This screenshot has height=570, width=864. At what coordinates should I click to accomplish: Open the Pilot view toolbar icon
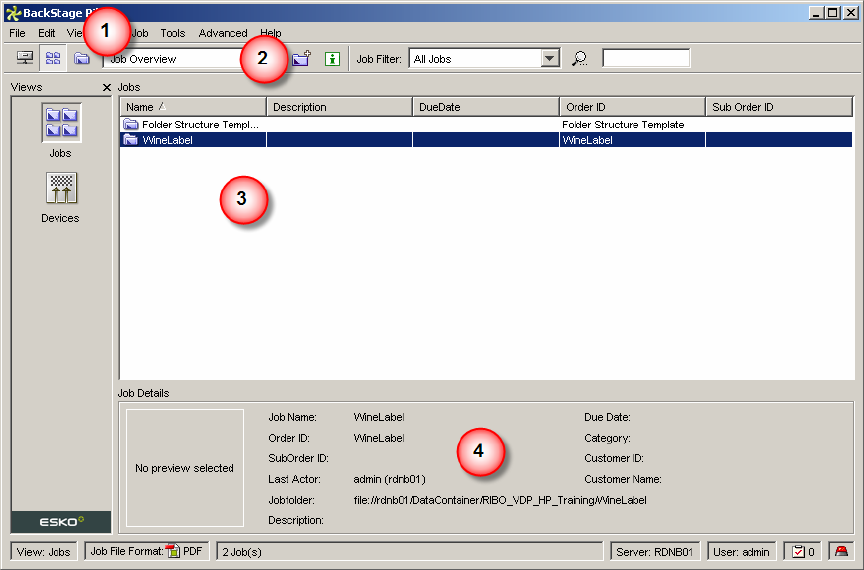click(25, 58)
